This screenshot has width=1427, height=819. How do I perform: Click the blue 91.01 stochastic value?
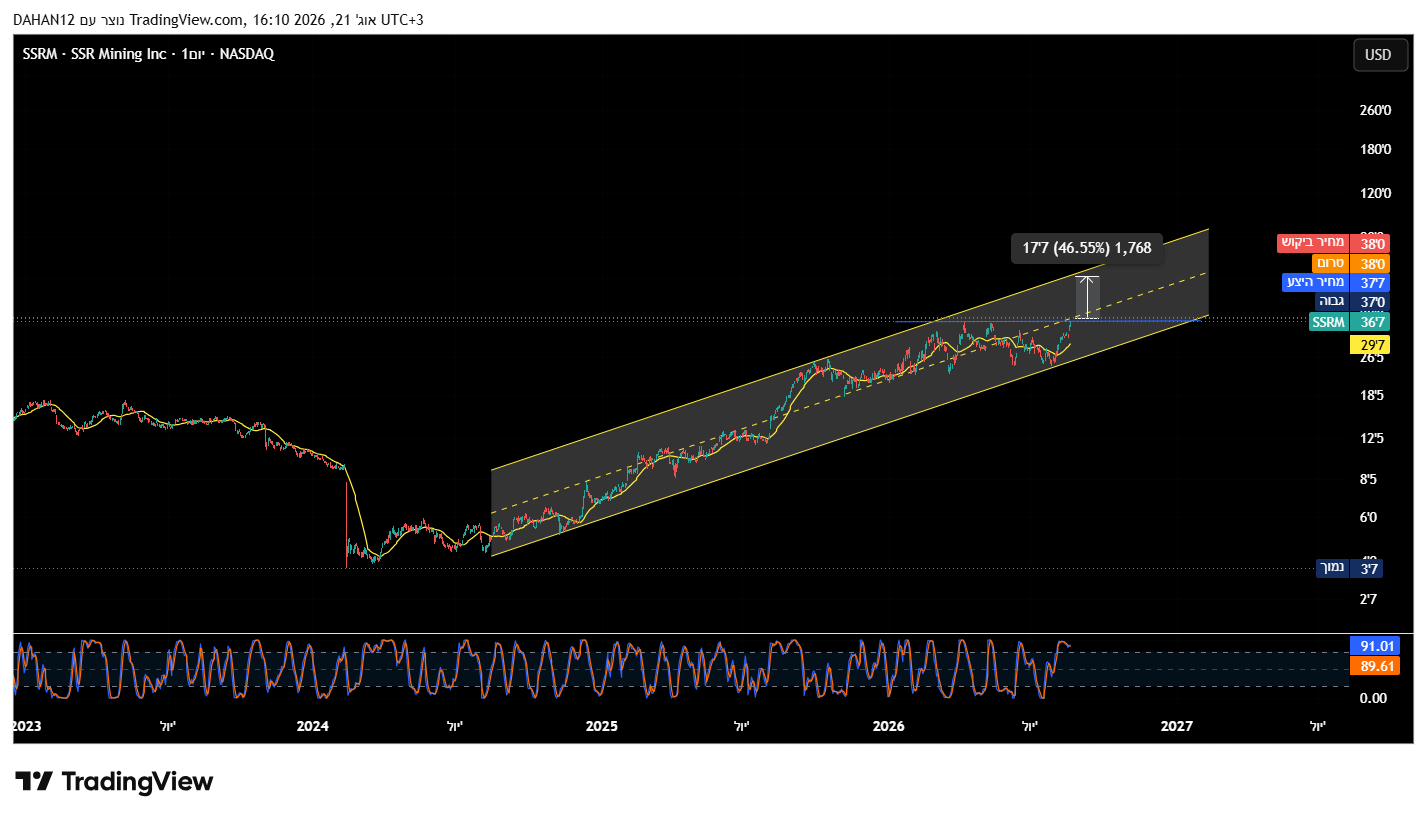[x=1375, y=646]
